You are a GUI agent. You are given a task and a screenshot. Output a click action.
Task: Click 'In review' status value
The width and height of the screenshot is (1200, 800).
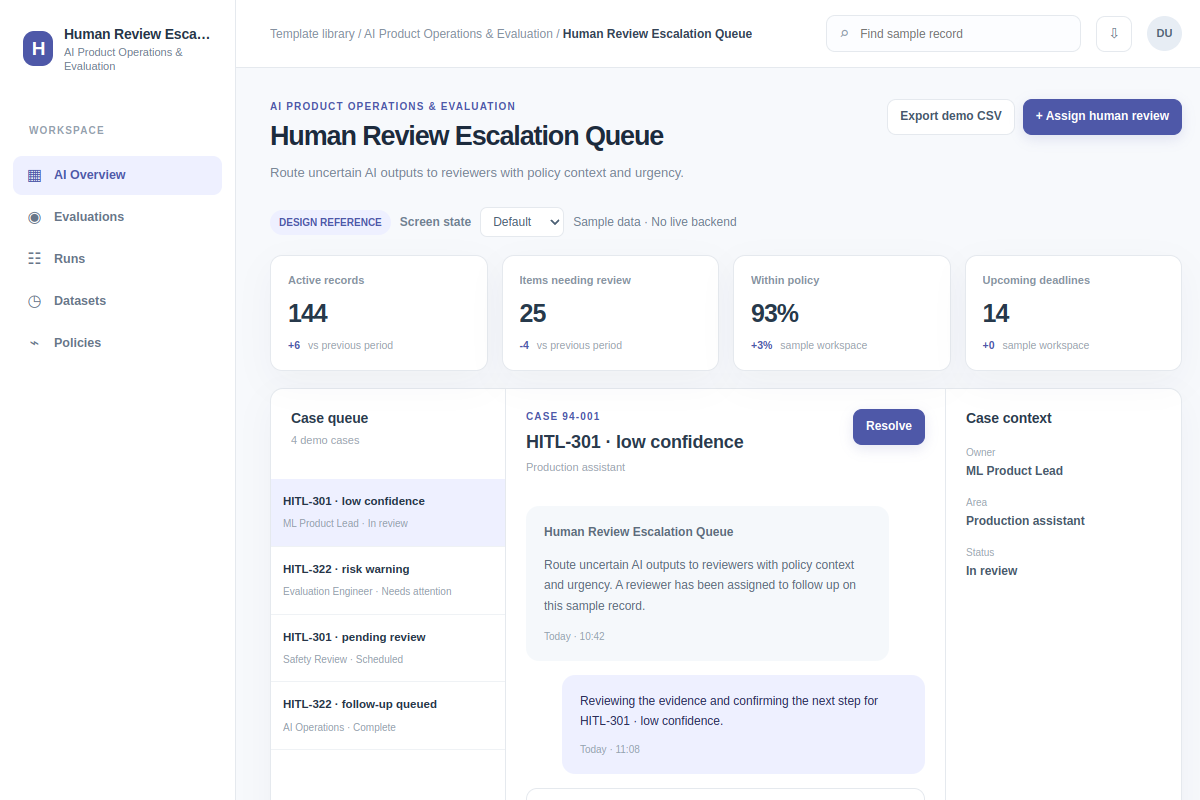click(991, 571)
